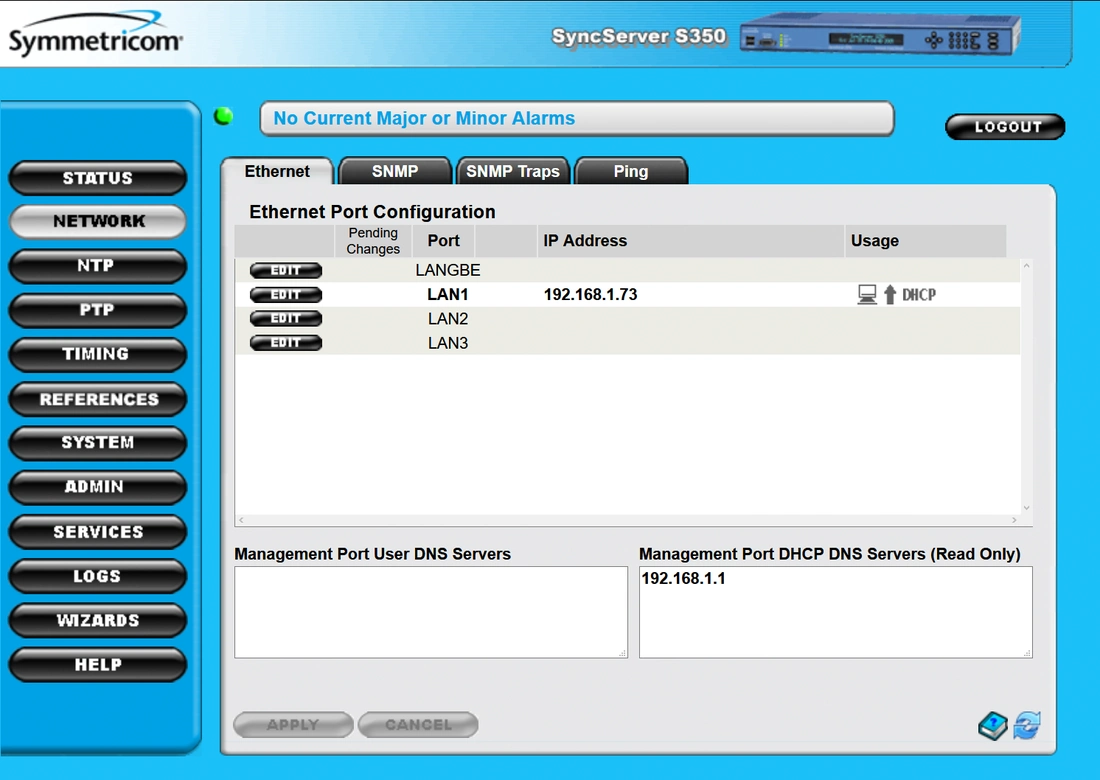Viewport: 1100px width, 780px height.
Task: Open the HELP section
Action: (98, 664)
